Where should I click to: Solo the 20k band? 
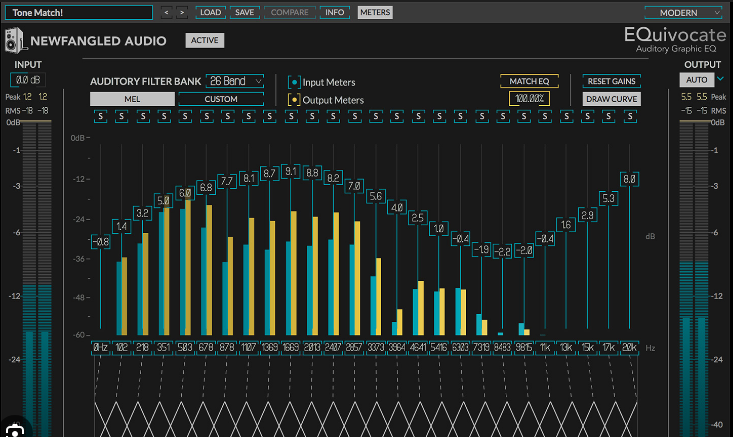pos(630,116)
